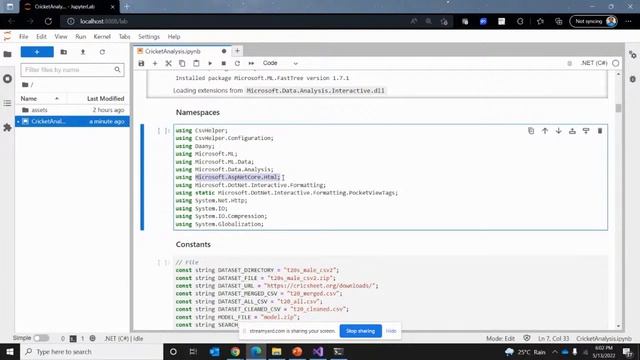The width and height of the screenshot is (640, 360).
Task: Insert a cell above the active cell
Action: click(x=572, y=131)
